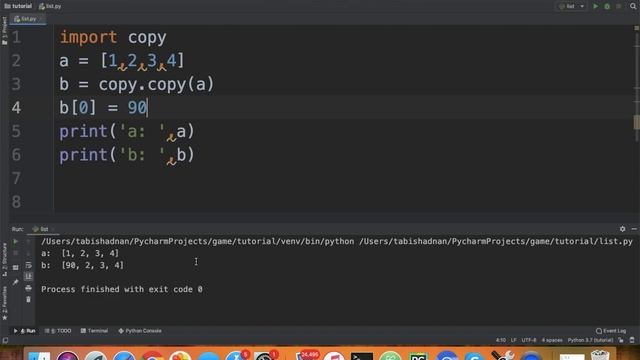Click the inspection indicator at the top of the editor scrollbar

pos(636,28)
